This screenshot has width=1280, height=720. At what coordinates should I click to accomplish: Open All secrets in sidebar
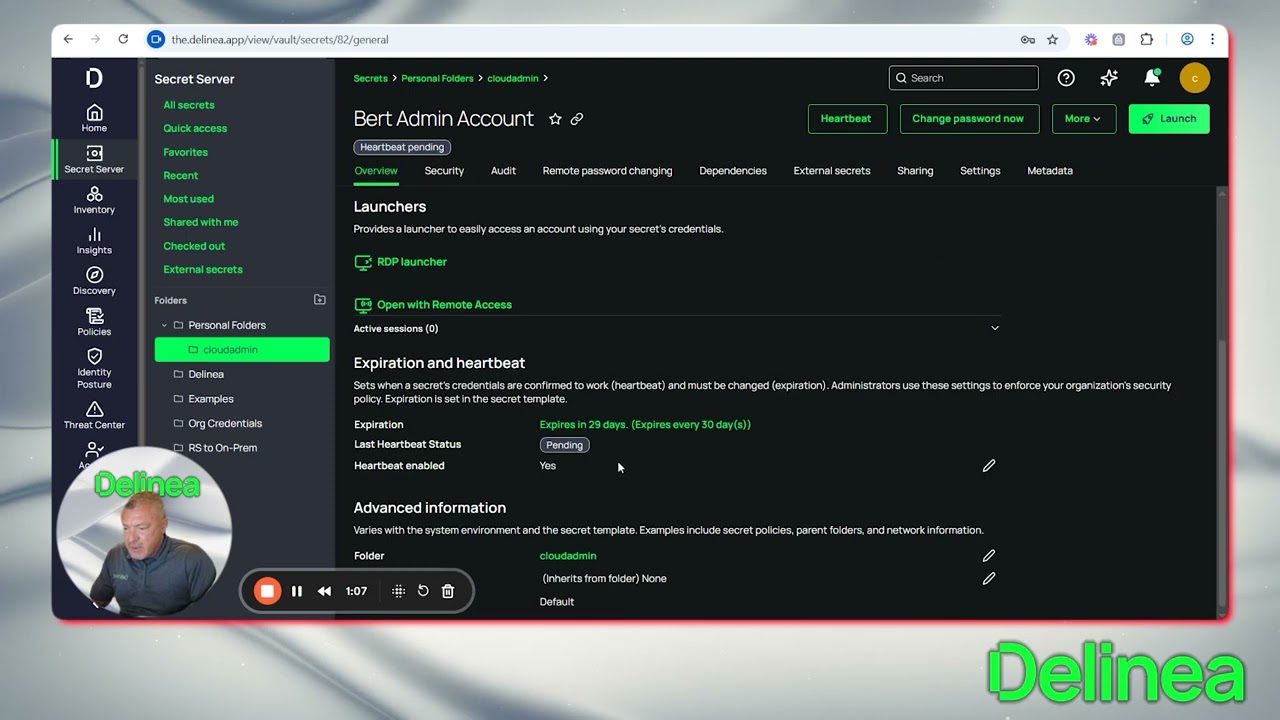(x=189, y=105)
